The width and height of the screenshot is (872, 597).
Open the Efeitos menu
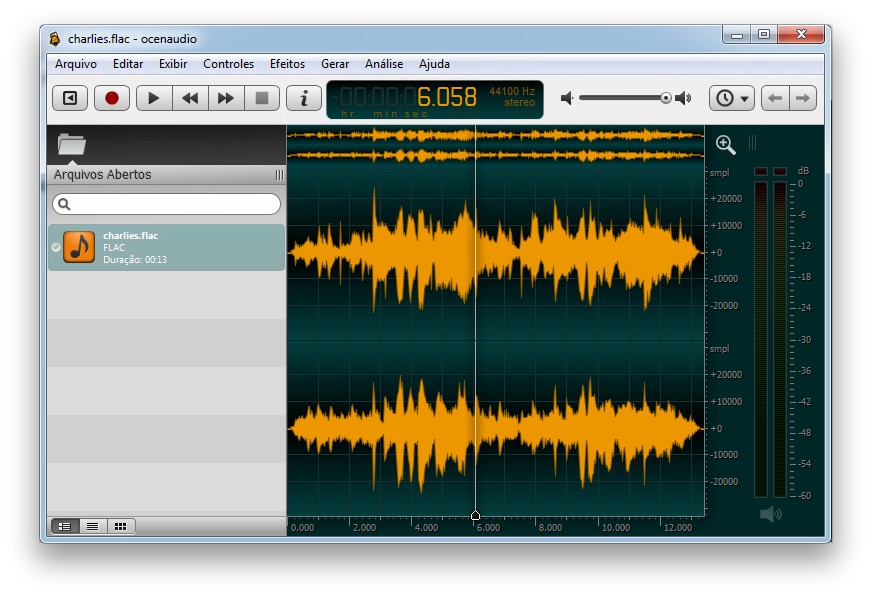[x=287, y=64]
